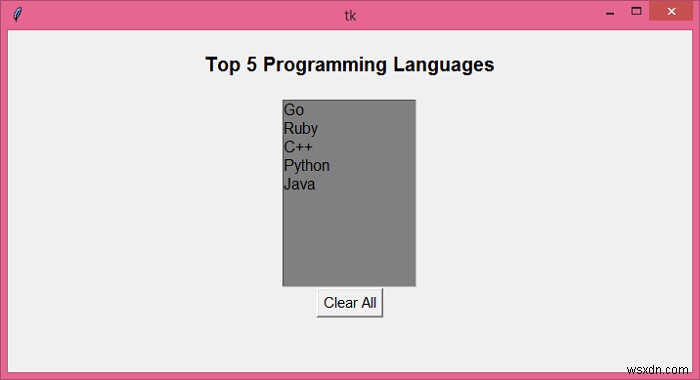This screenshot has width=700, height=380.
Task: Select Go in the listbox
Action: 349,110
